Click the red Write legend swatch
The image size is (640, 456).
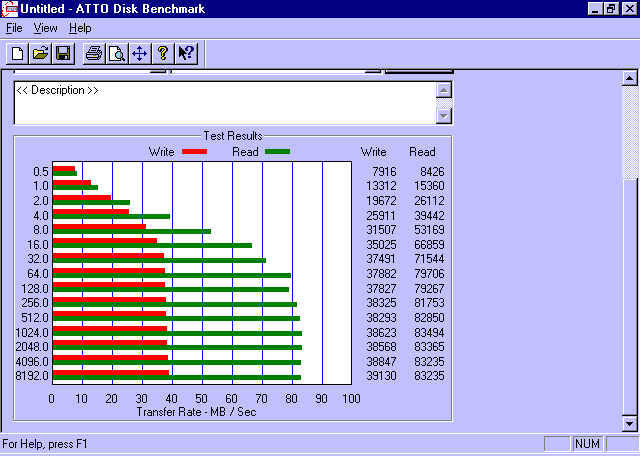[194, 152]
